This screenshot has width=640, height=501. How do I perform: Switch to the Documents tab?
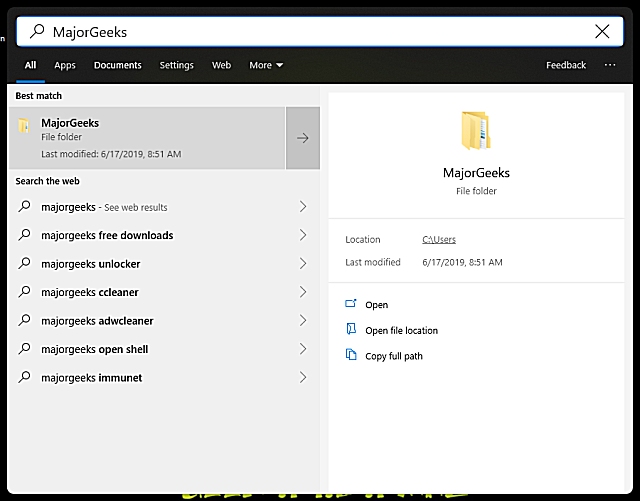pos(118,65)
